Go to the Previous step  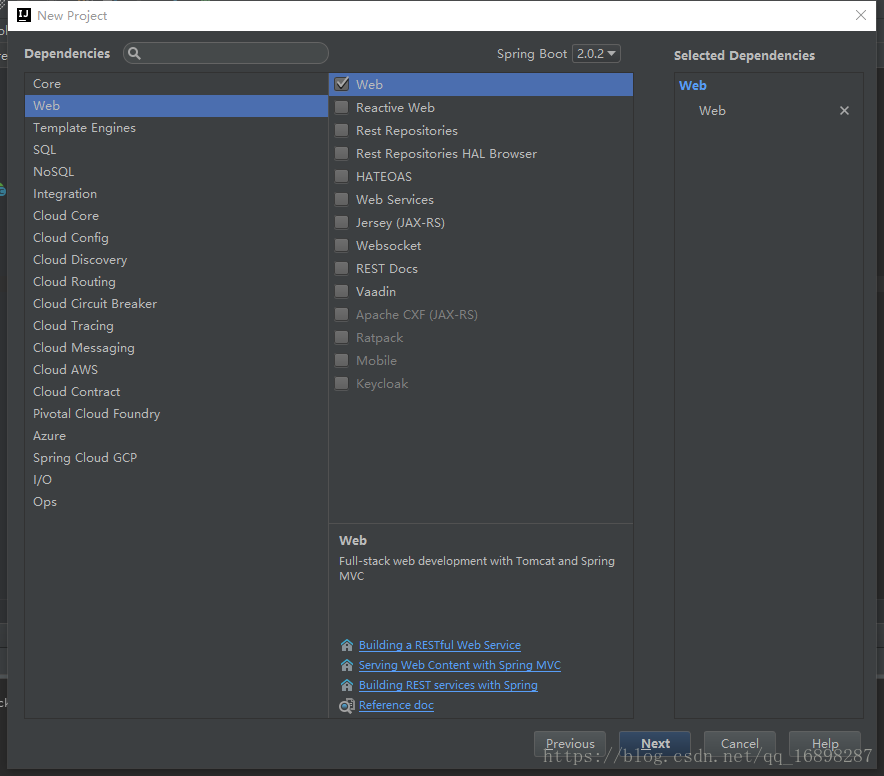click(x=569, y=743)
